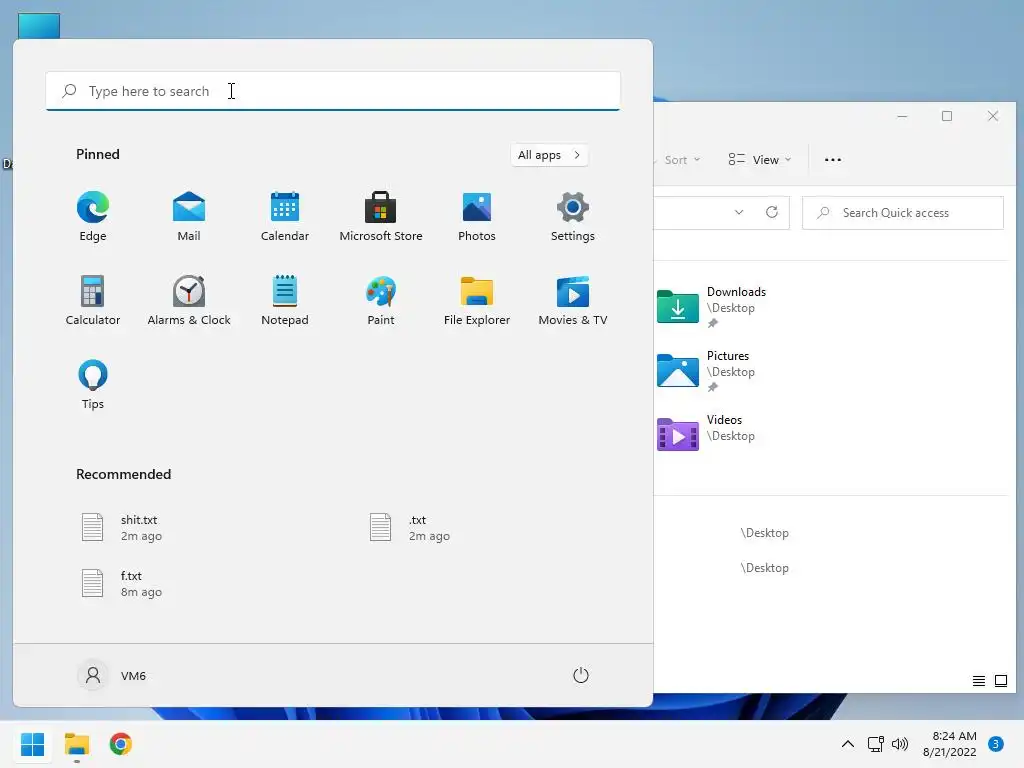This screenshot has height=768, width=1024.
Task: Open the Videos folder in File Explorer
Action: pyautogui.click(x=706, y=434)
